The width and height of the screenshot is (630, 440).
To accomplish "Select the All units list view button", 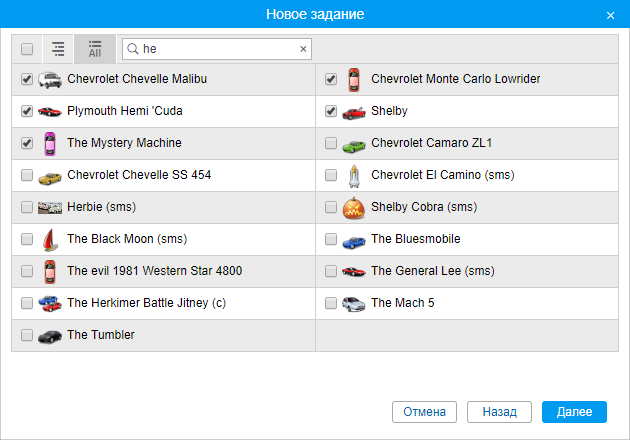I will (95, 49).
